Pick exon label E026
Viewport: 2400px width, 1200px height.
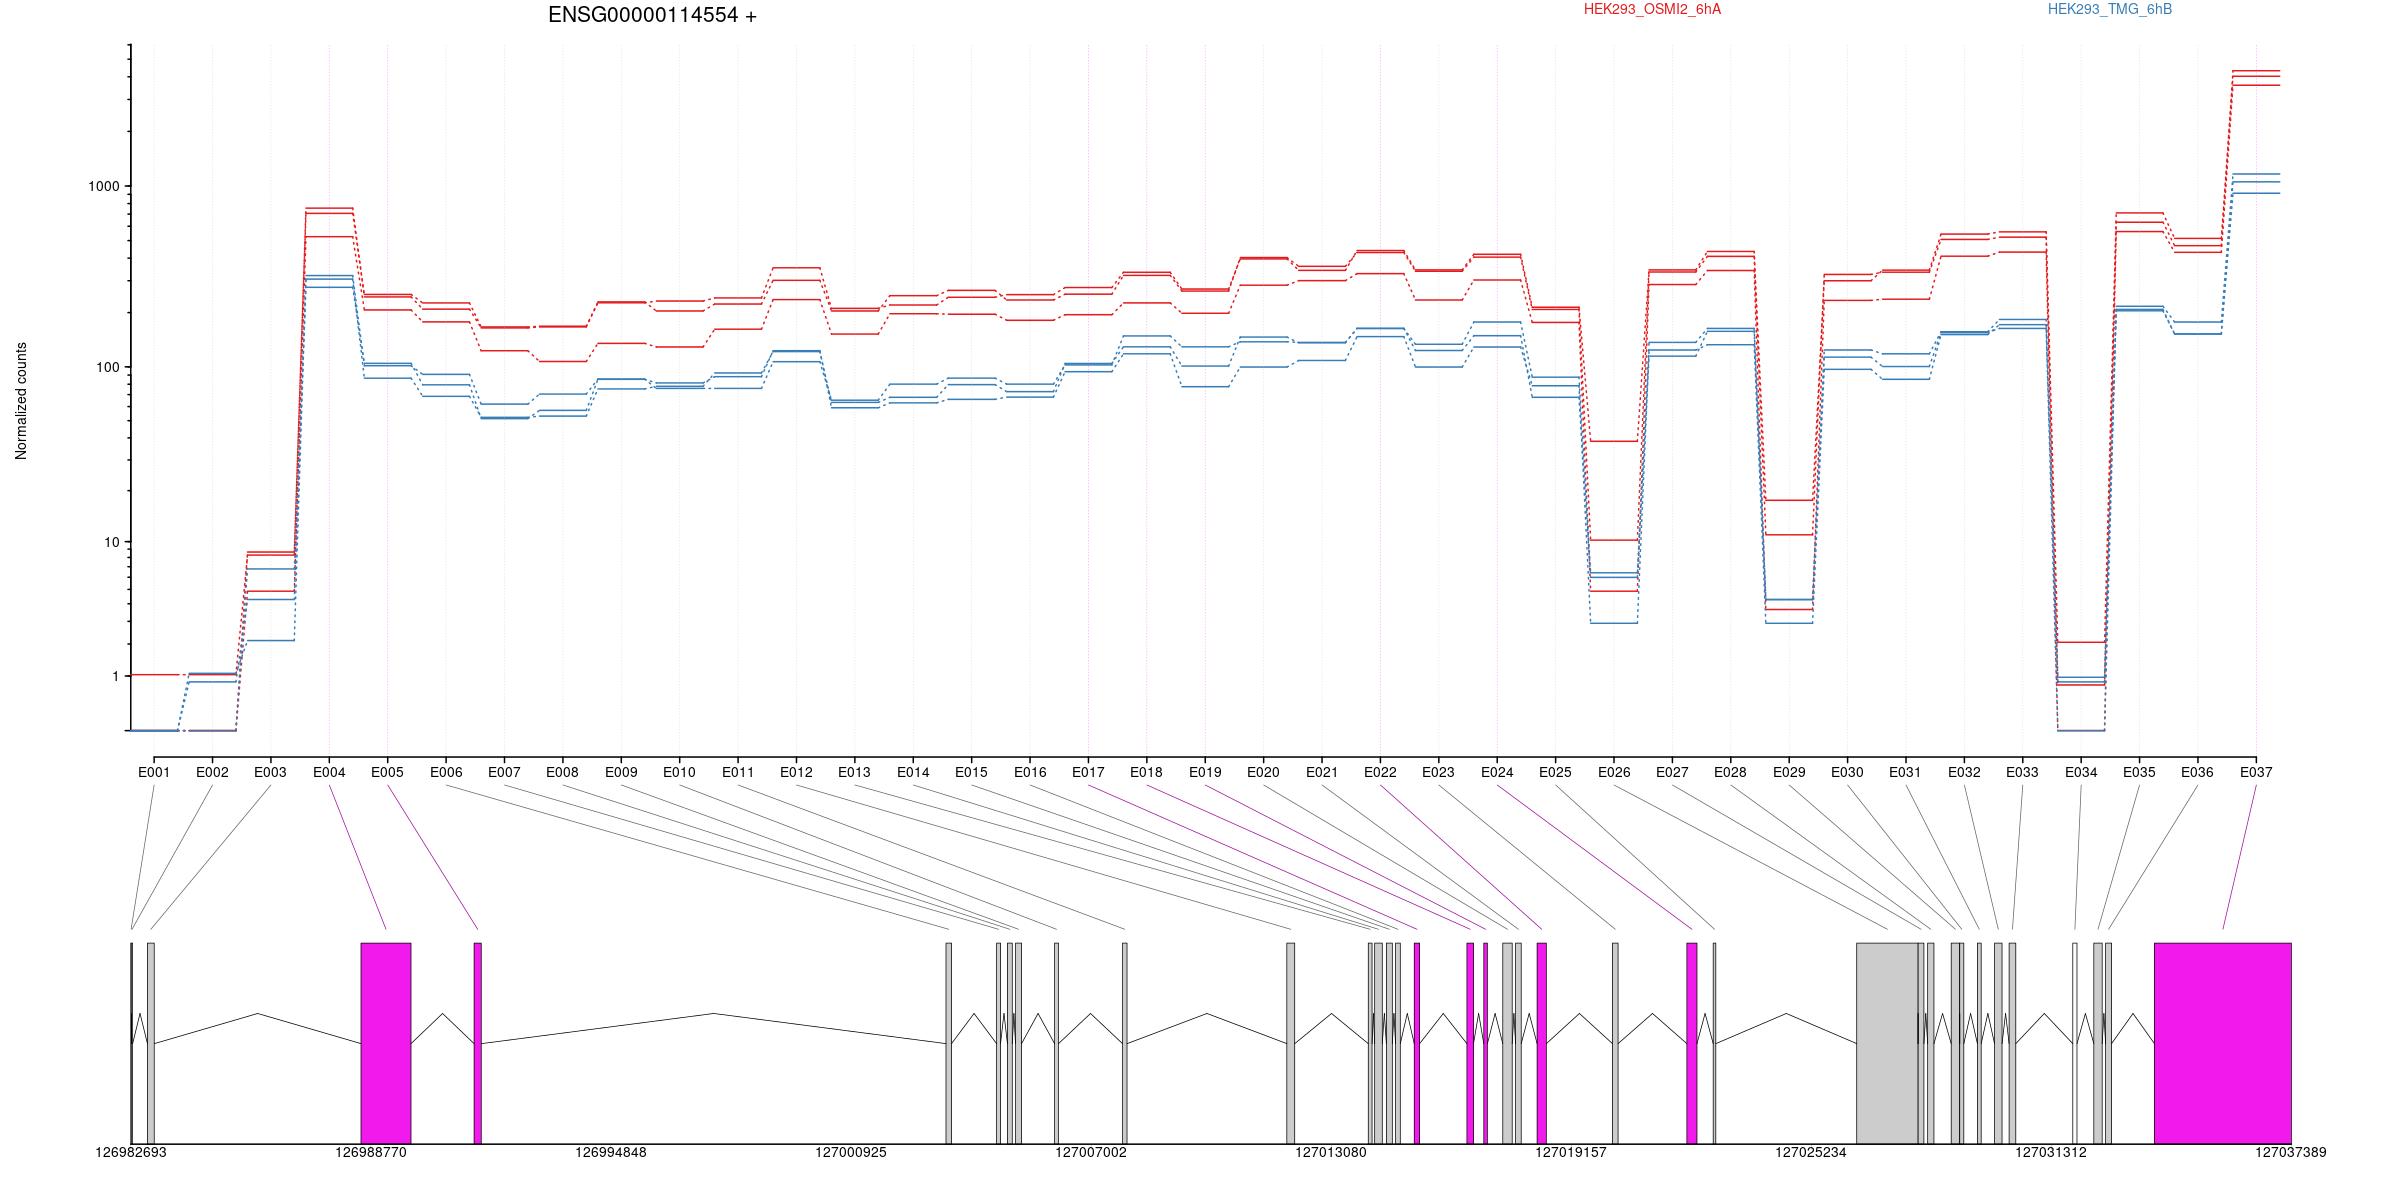pyautogui.click(x=1614, y=772)
